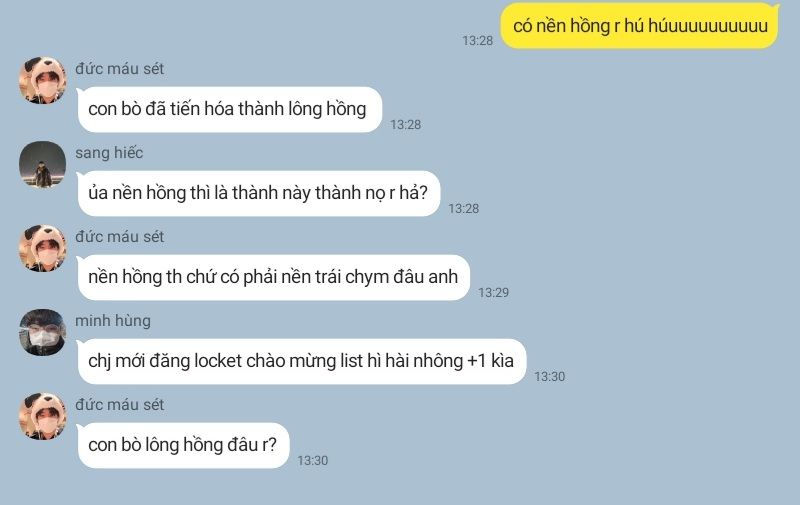Tap message 'con bò đã tiến hóa thành lông hồng'
Image resolution: width=800 pixels, height=505 pixels.
click(x=229, y=109)
